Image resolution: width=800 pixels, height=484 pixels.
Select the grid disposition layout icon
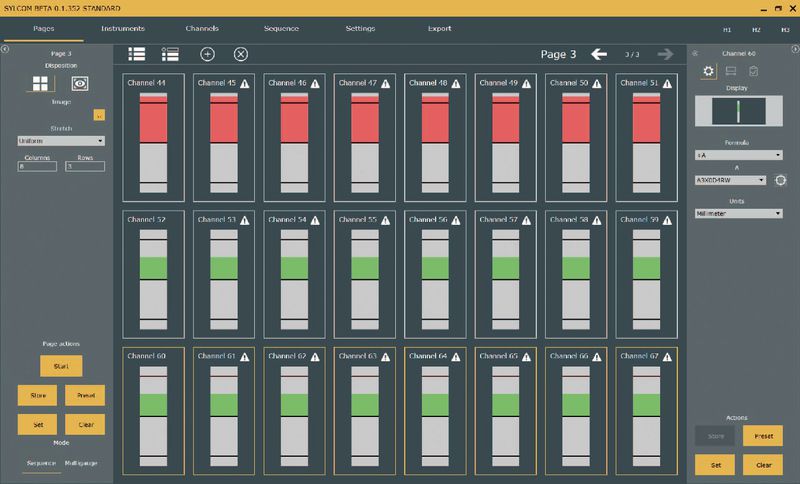[x=41, y=85]
